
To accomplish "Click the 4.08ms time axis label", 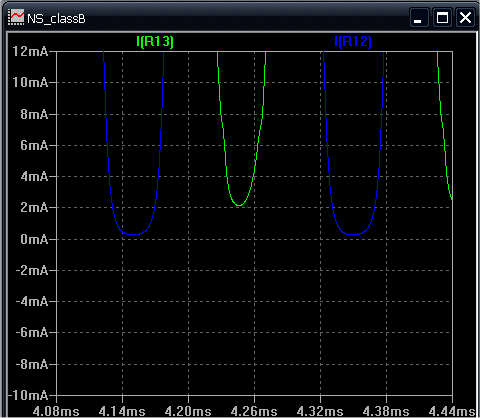I will (56, 411).
